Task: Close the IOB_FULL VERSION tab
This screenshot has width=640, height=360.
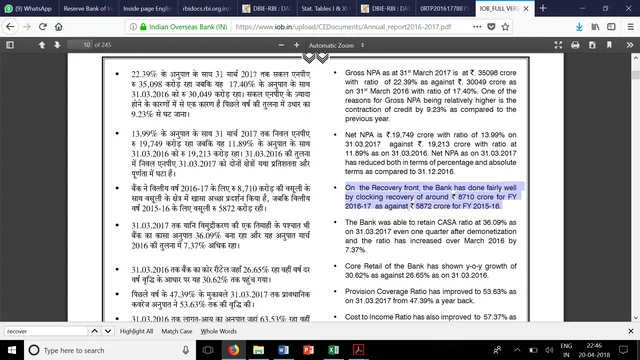Action: 526,9
